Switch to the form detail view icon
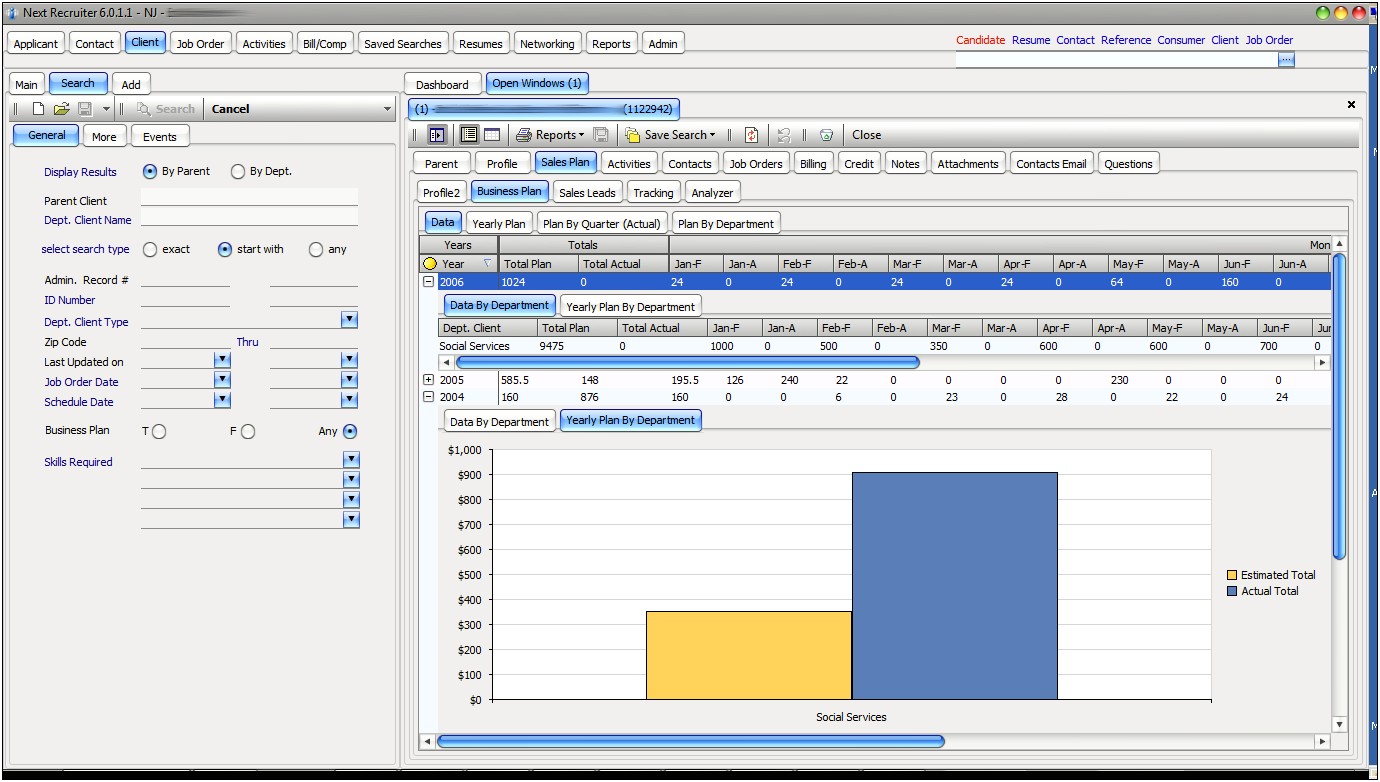Image resolution: width=1380 pixels, height=782 pixels. coord(469,135)
